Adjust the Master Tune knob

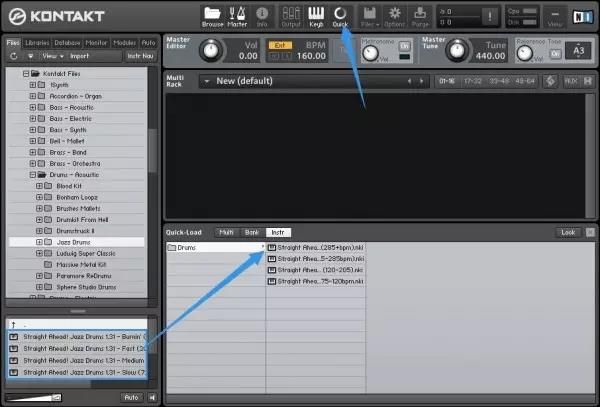[x=456, y=51]
